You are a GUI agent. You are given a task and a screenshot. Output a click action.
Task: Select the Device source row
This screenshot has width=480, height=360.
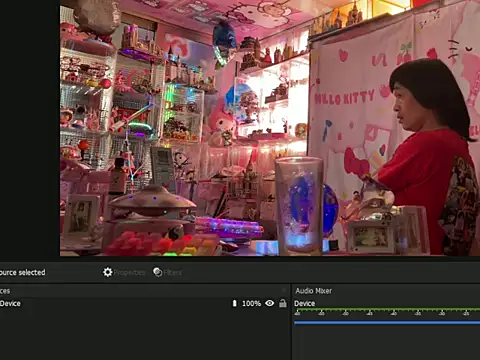tap(145, 303)
